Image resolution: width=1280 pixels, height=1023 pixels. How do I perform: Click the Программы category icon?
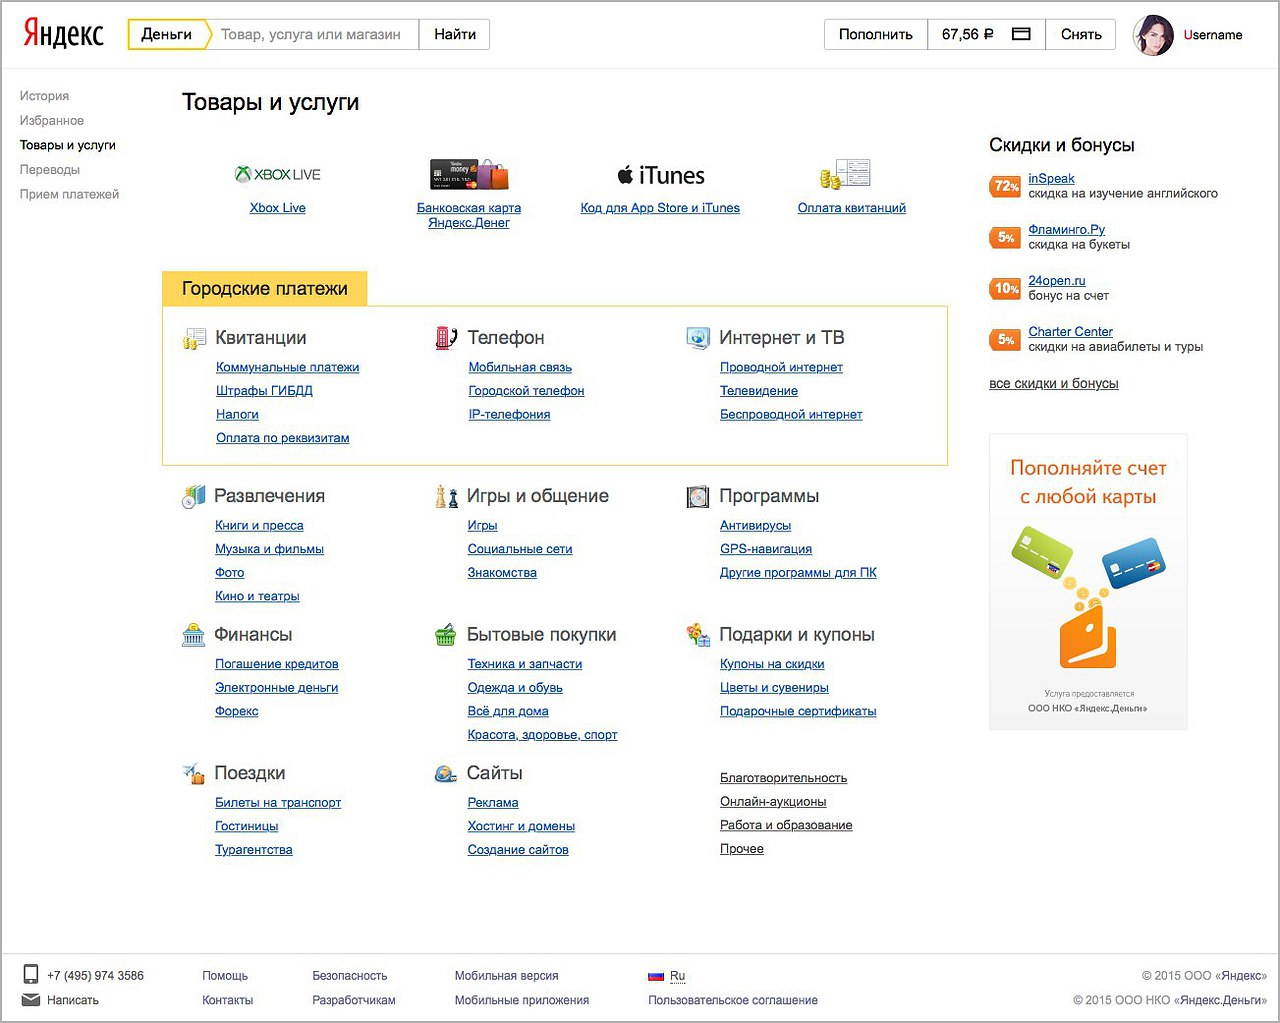698,496
